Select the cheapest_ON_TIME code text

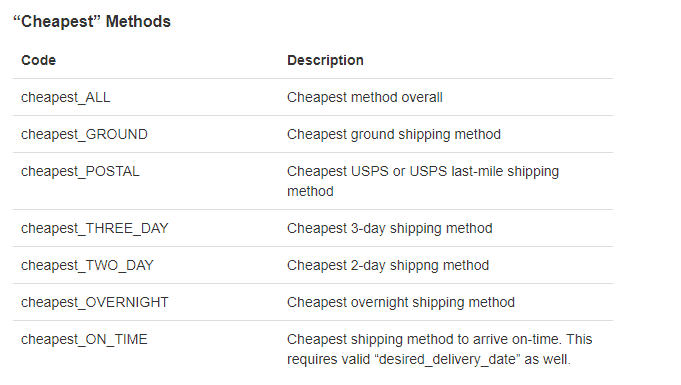(84, 339)
